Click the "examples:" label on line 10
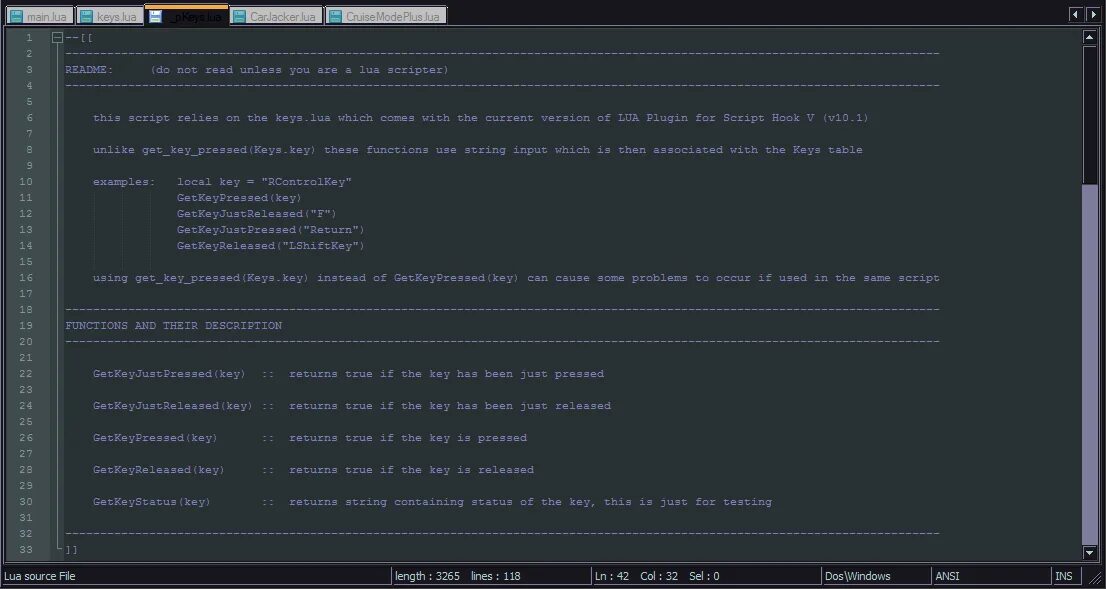This screenshot has height=589, width=1106. click(124, 182)
